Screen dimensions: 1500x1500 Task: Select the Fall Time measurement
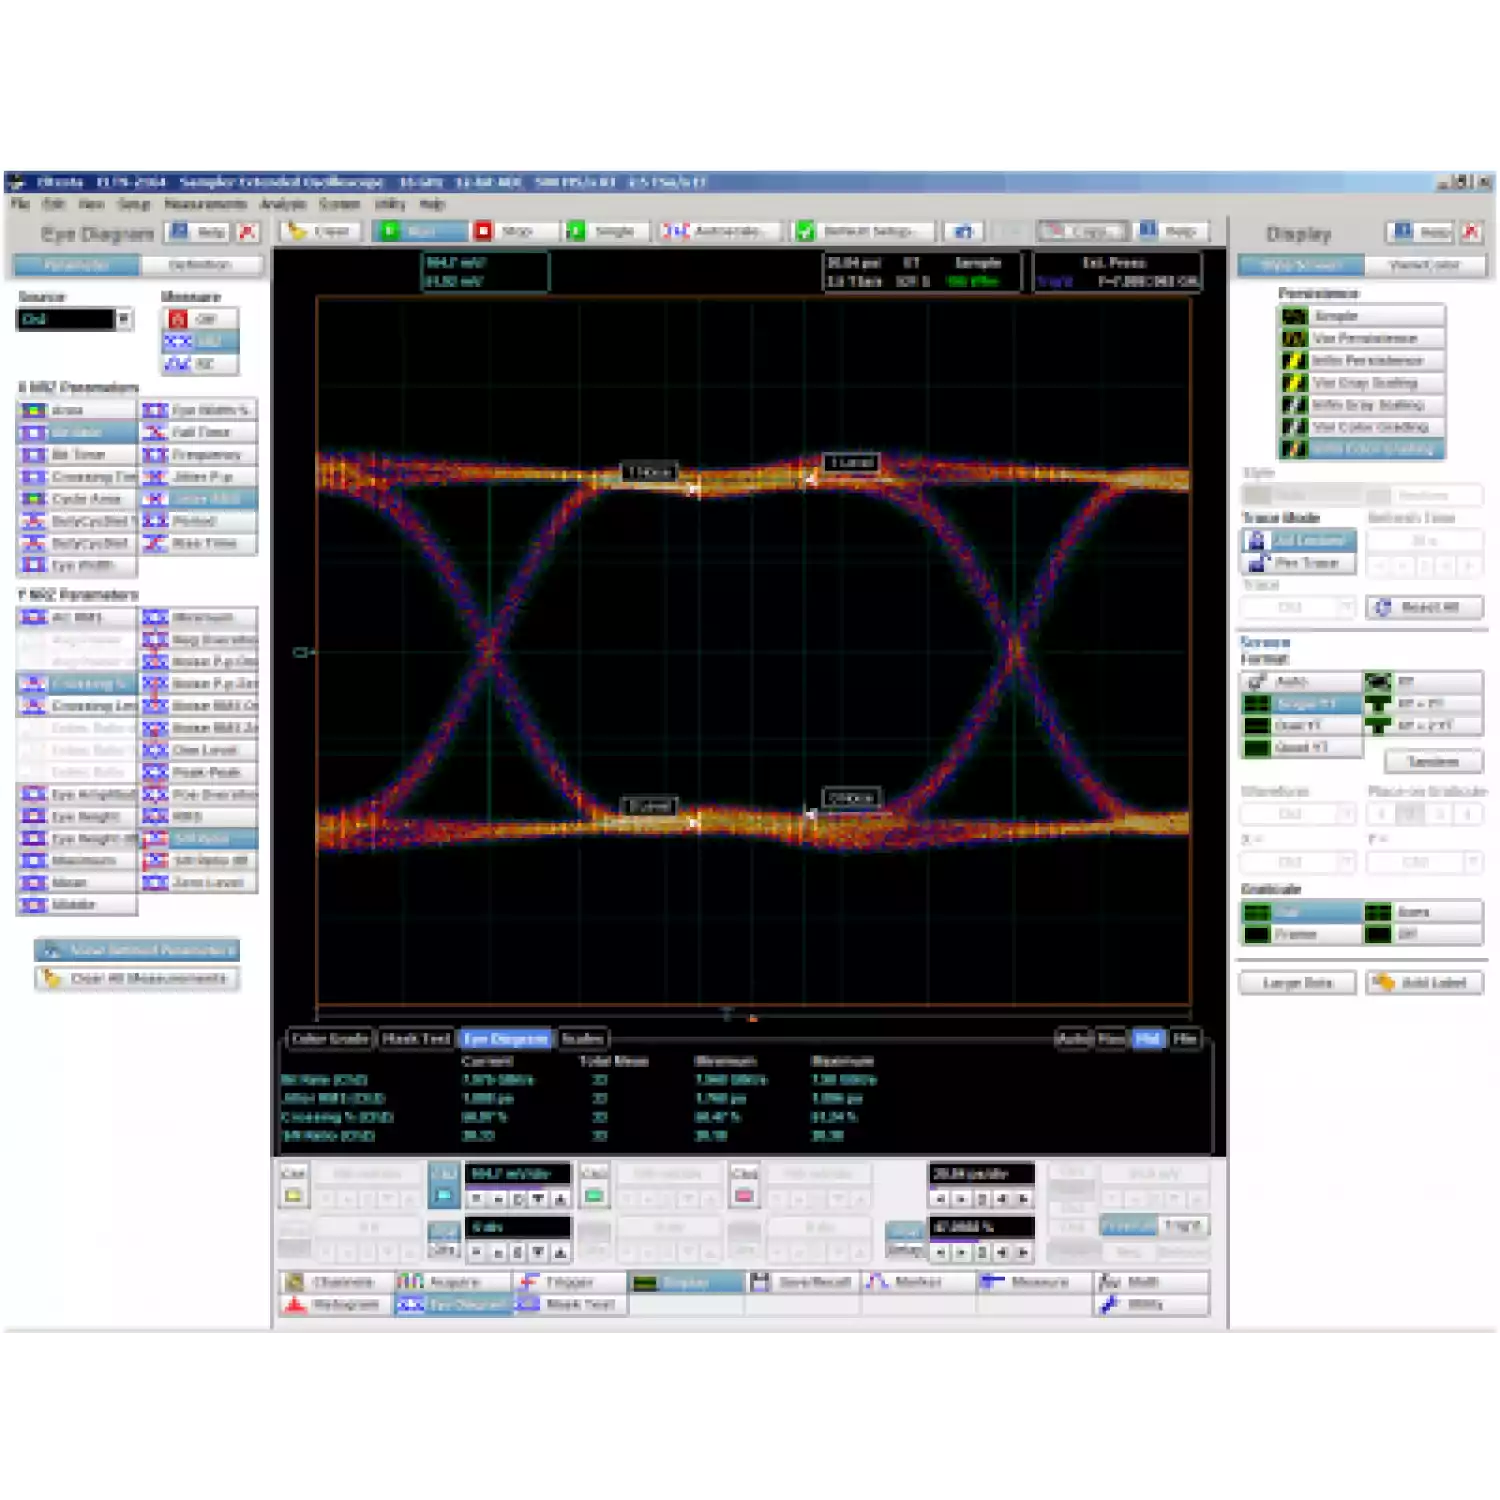[x=199, y=432]
